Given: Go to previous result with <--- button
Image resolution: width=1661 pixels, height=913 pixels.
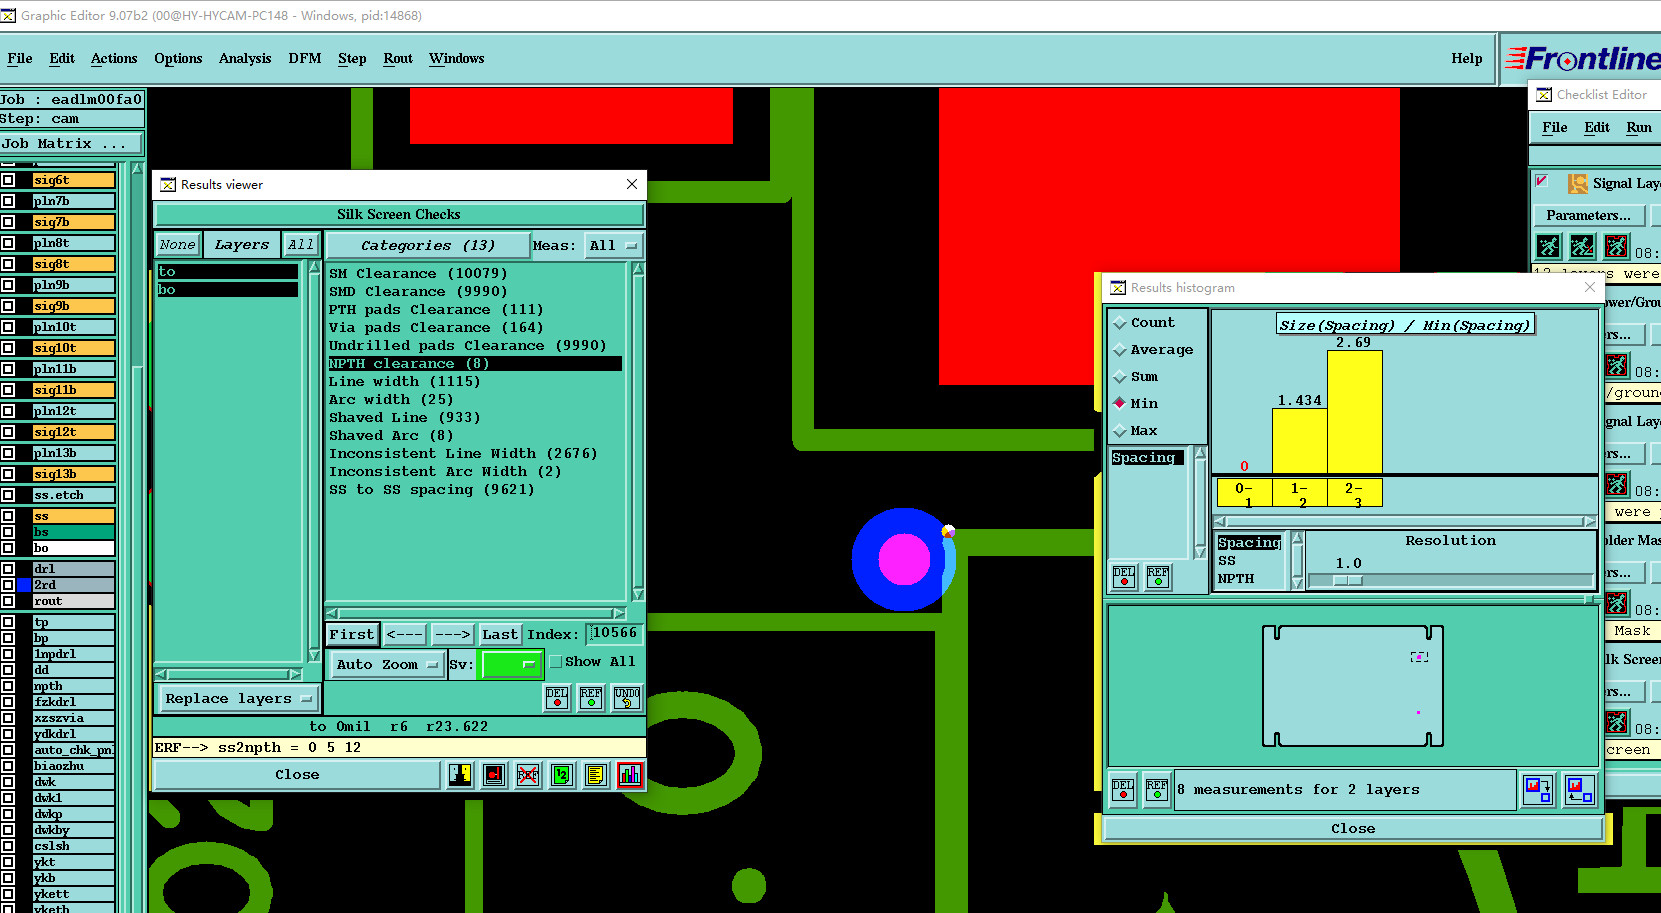Looking at the screenshot, I should tap(405, 635).
